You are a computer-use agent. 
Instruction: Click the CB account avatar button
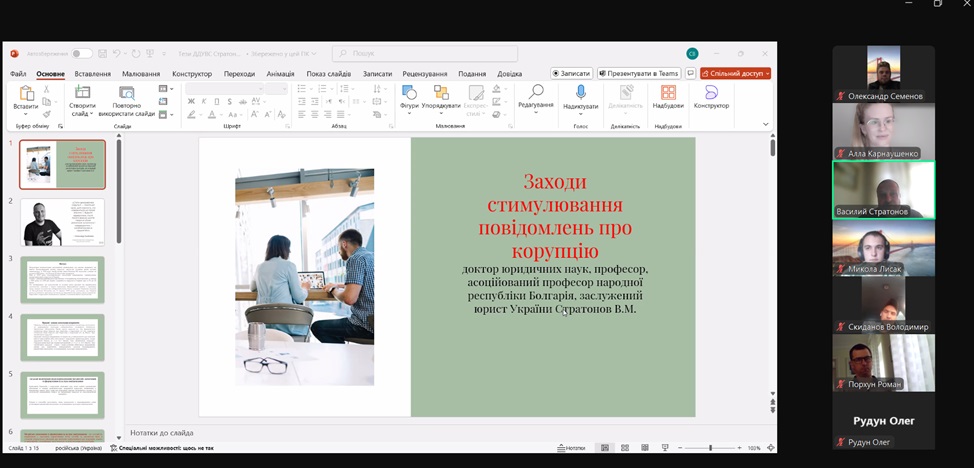click(x=692, y=54)
